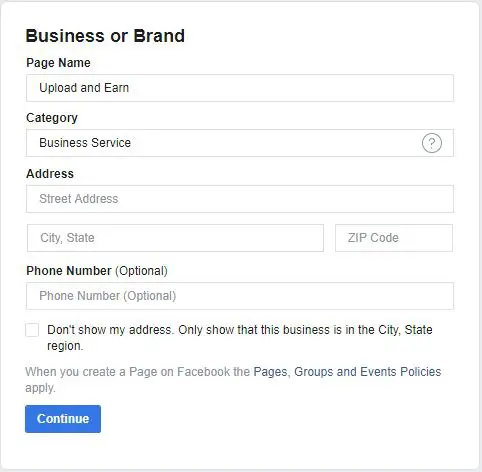
Task: Click the Continue button
Action: point(63,419)
